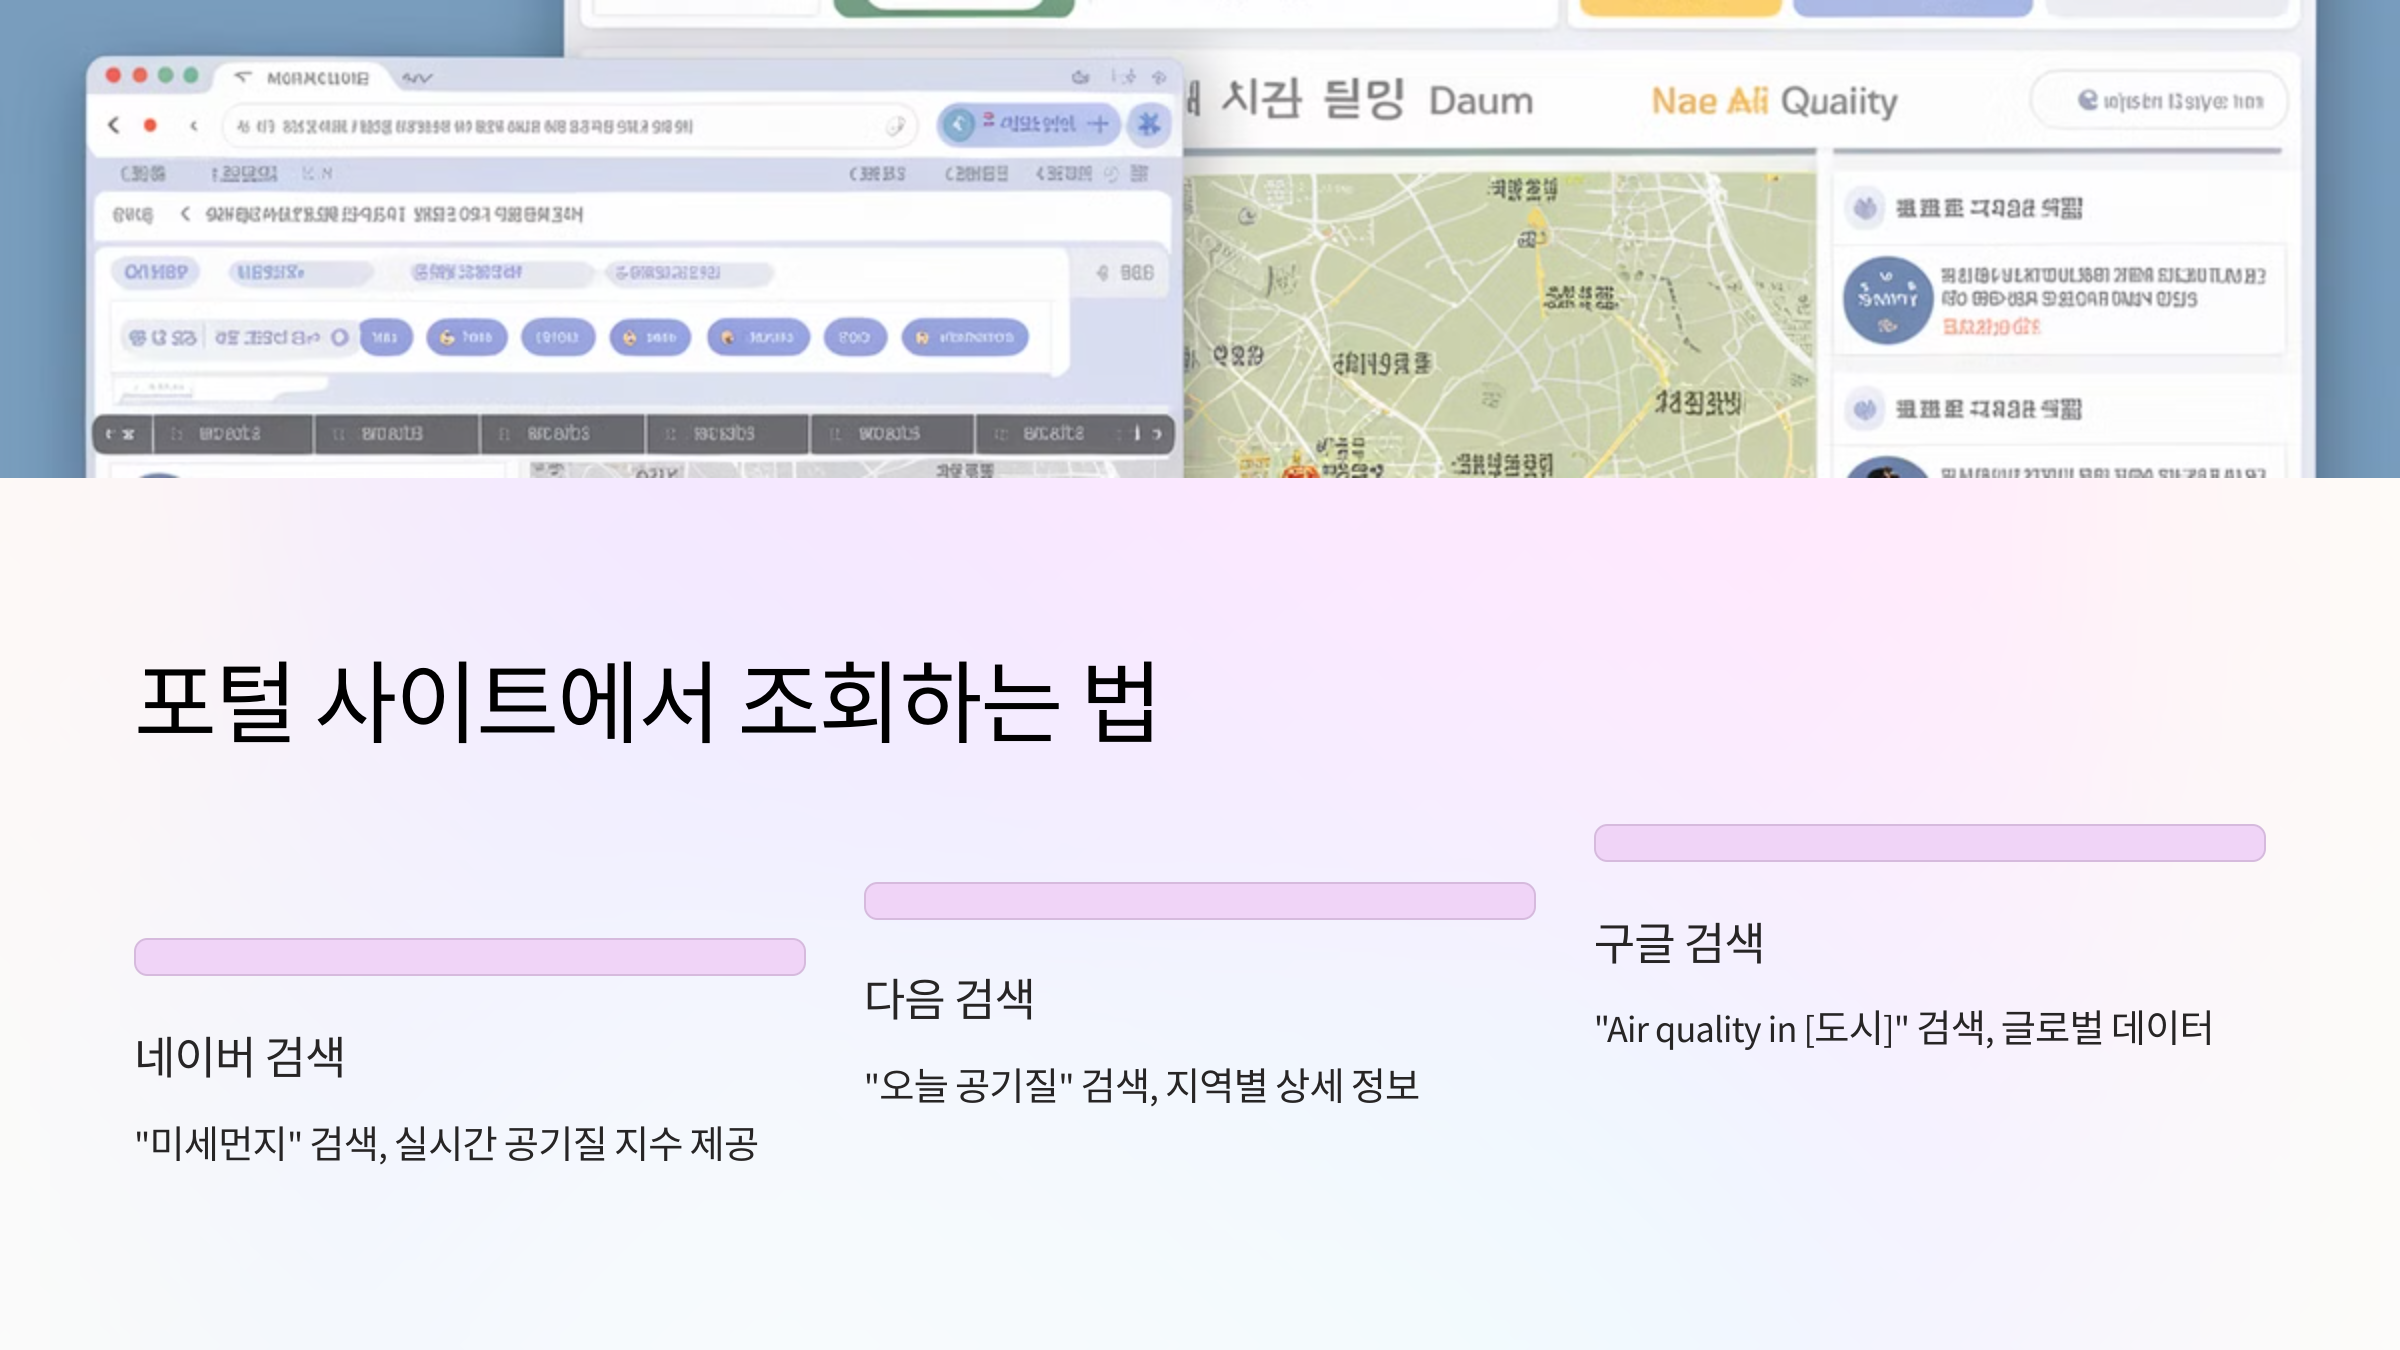Viewport: 2400px width, 1350px height.
Task: Click small left chevron beside red dot
Action: (x=194, y=125)
